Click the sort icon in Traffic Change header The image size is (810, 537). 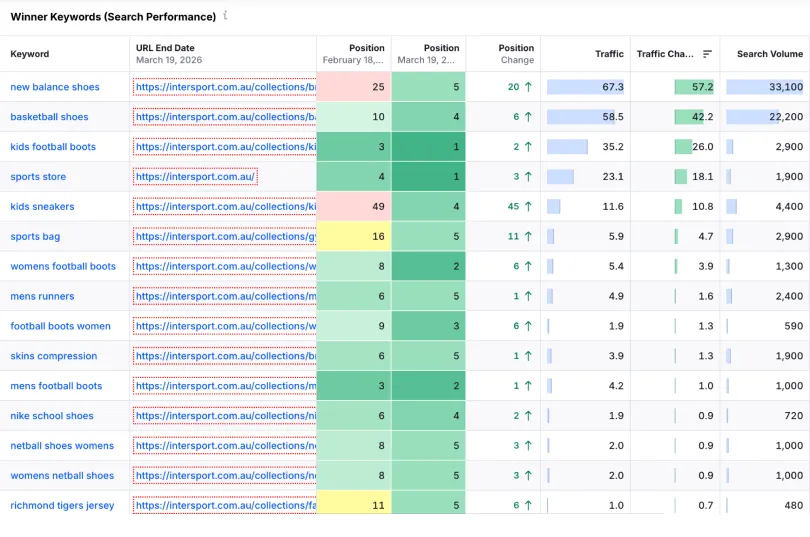[707, 54]
